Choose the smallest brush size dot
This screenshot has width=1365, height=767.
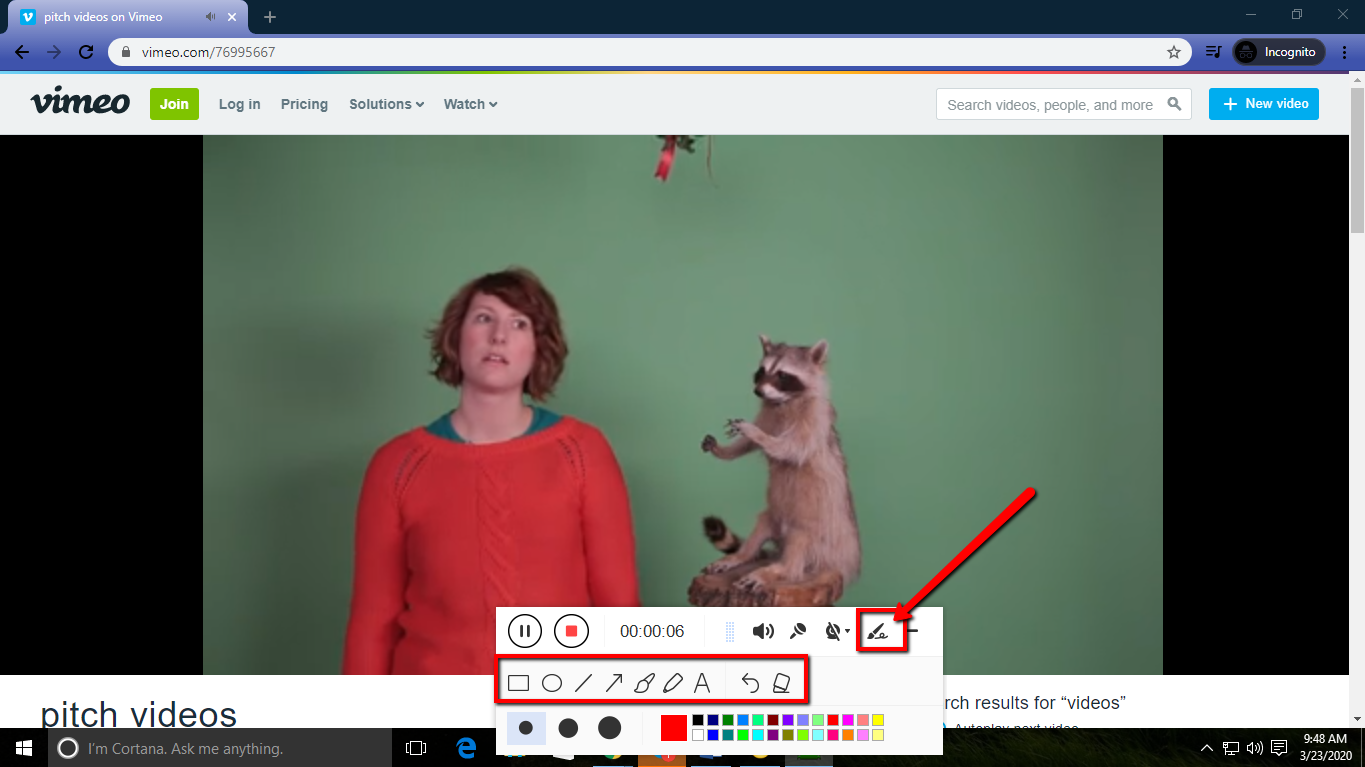tap(526, 728)
